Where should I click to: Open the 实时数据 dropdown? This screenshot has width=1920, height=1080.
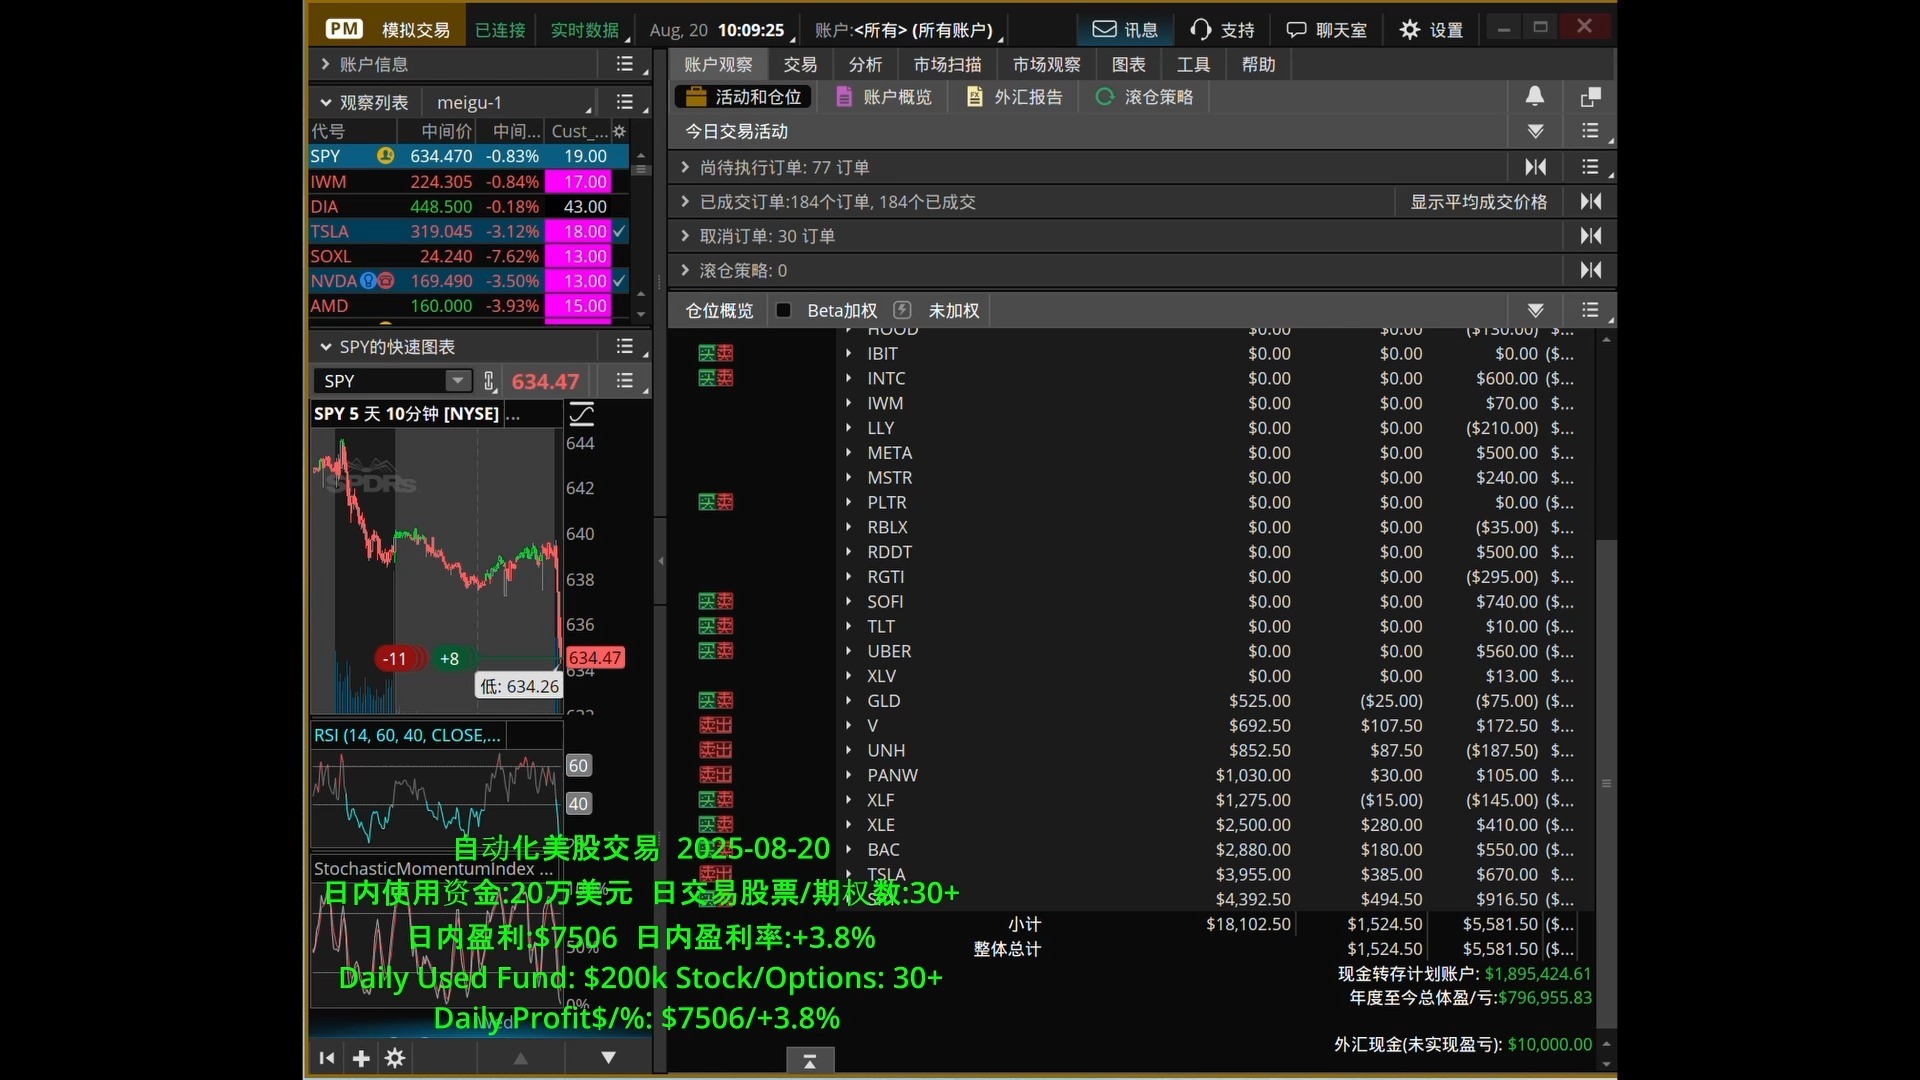tap(589, 30)
